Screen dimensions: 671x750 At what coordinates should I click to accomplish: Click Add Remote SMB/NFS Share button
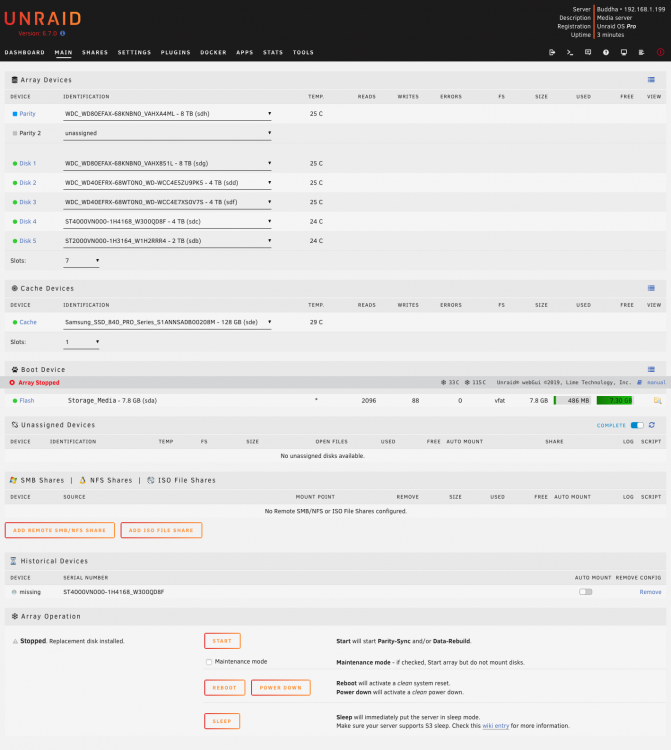click(60, 530)
